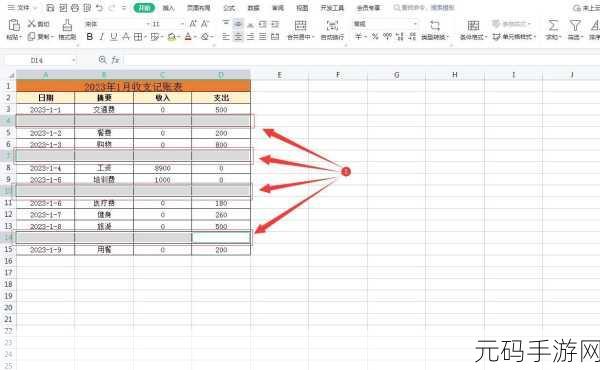Viewport: 600px width, 370px height.
Task: Select column header E
Action: click(279, 75)
